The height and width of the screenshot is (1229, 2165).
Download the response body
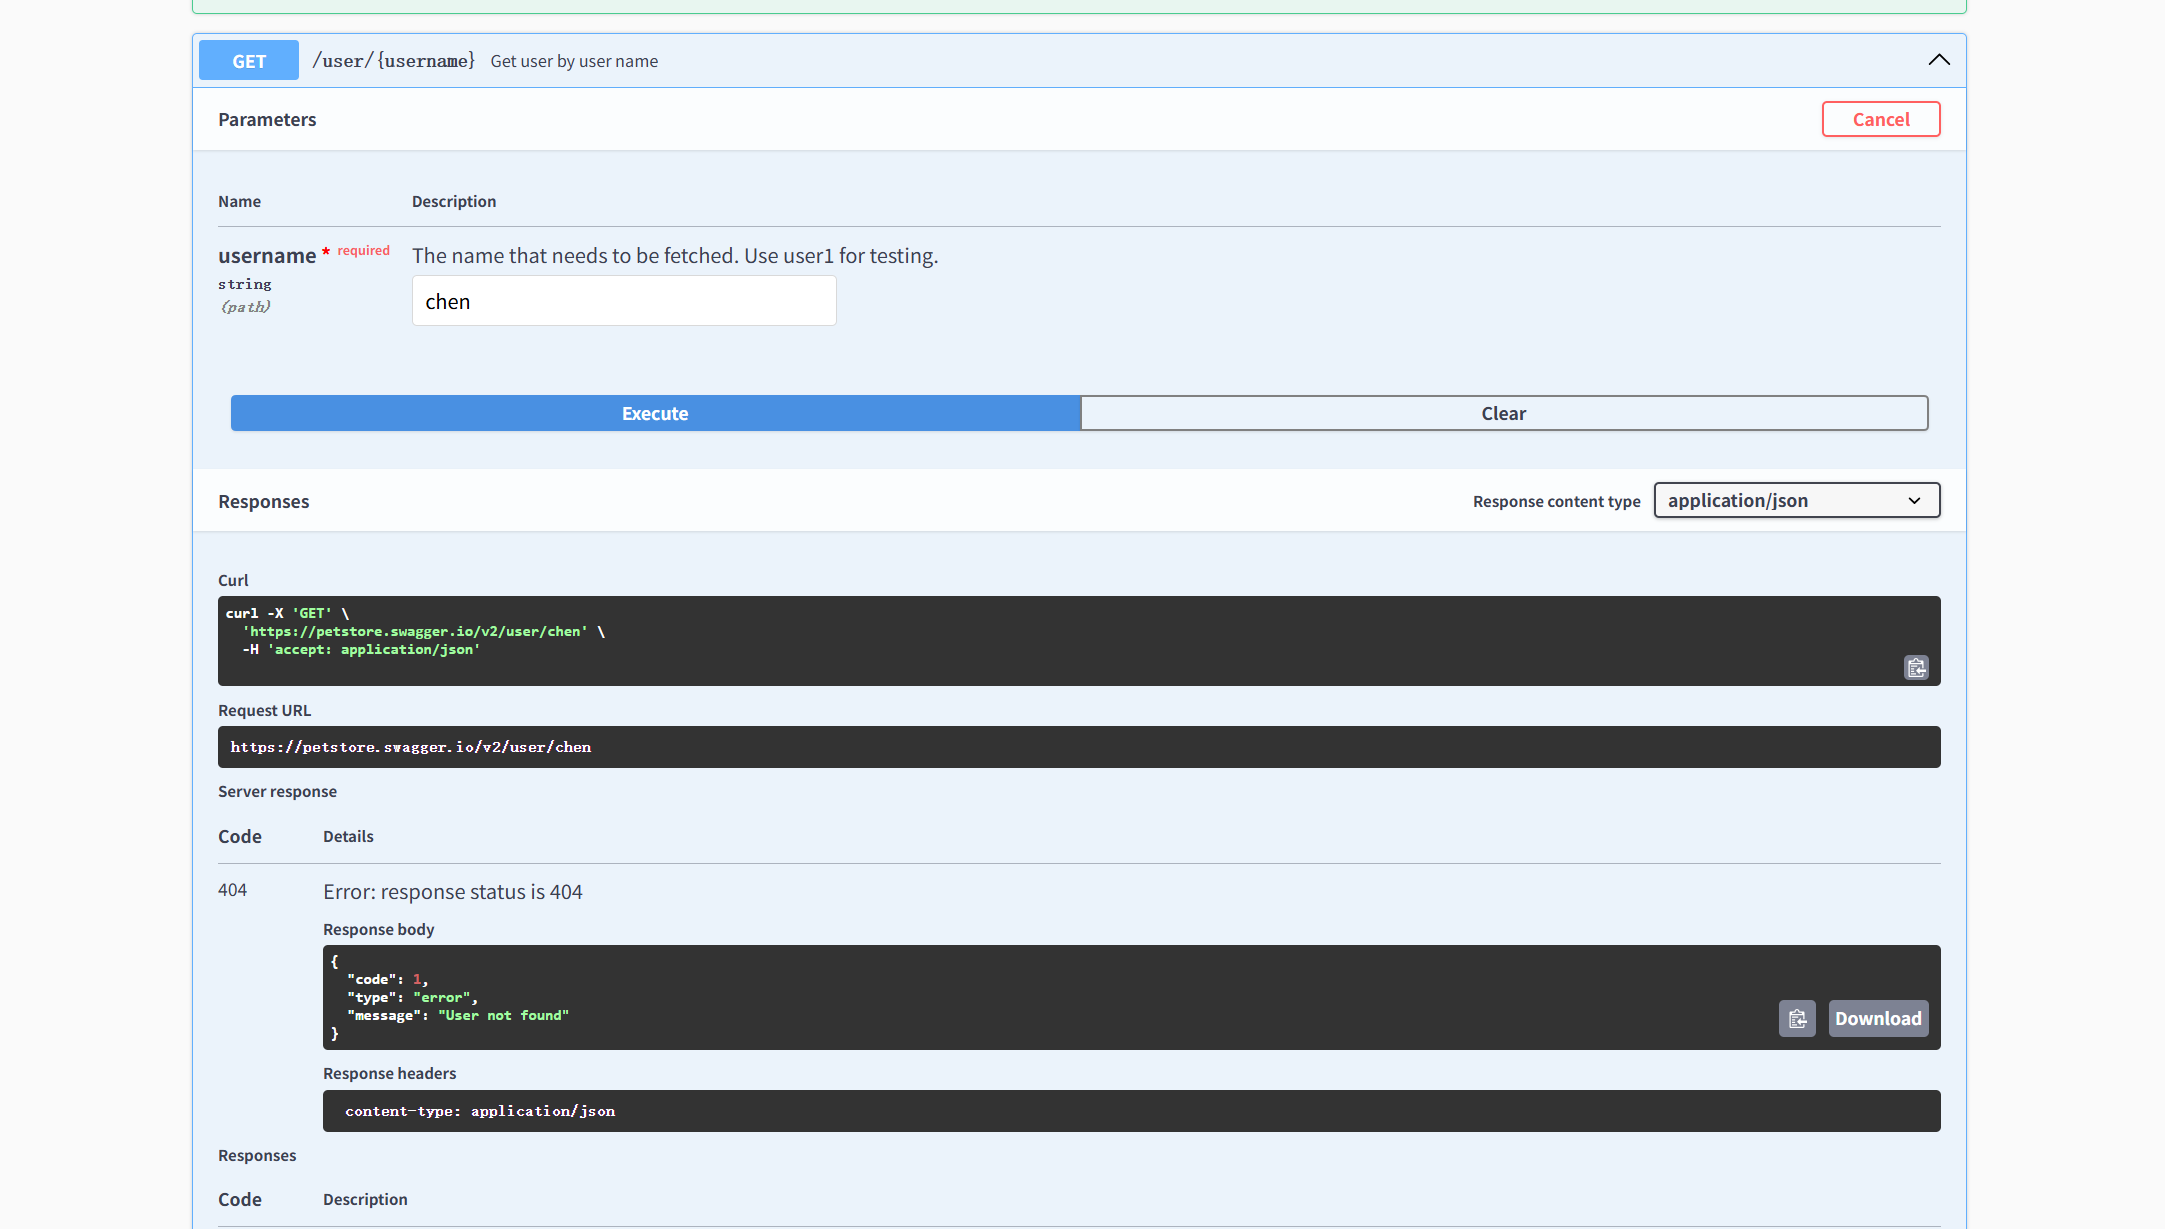1877,1019
